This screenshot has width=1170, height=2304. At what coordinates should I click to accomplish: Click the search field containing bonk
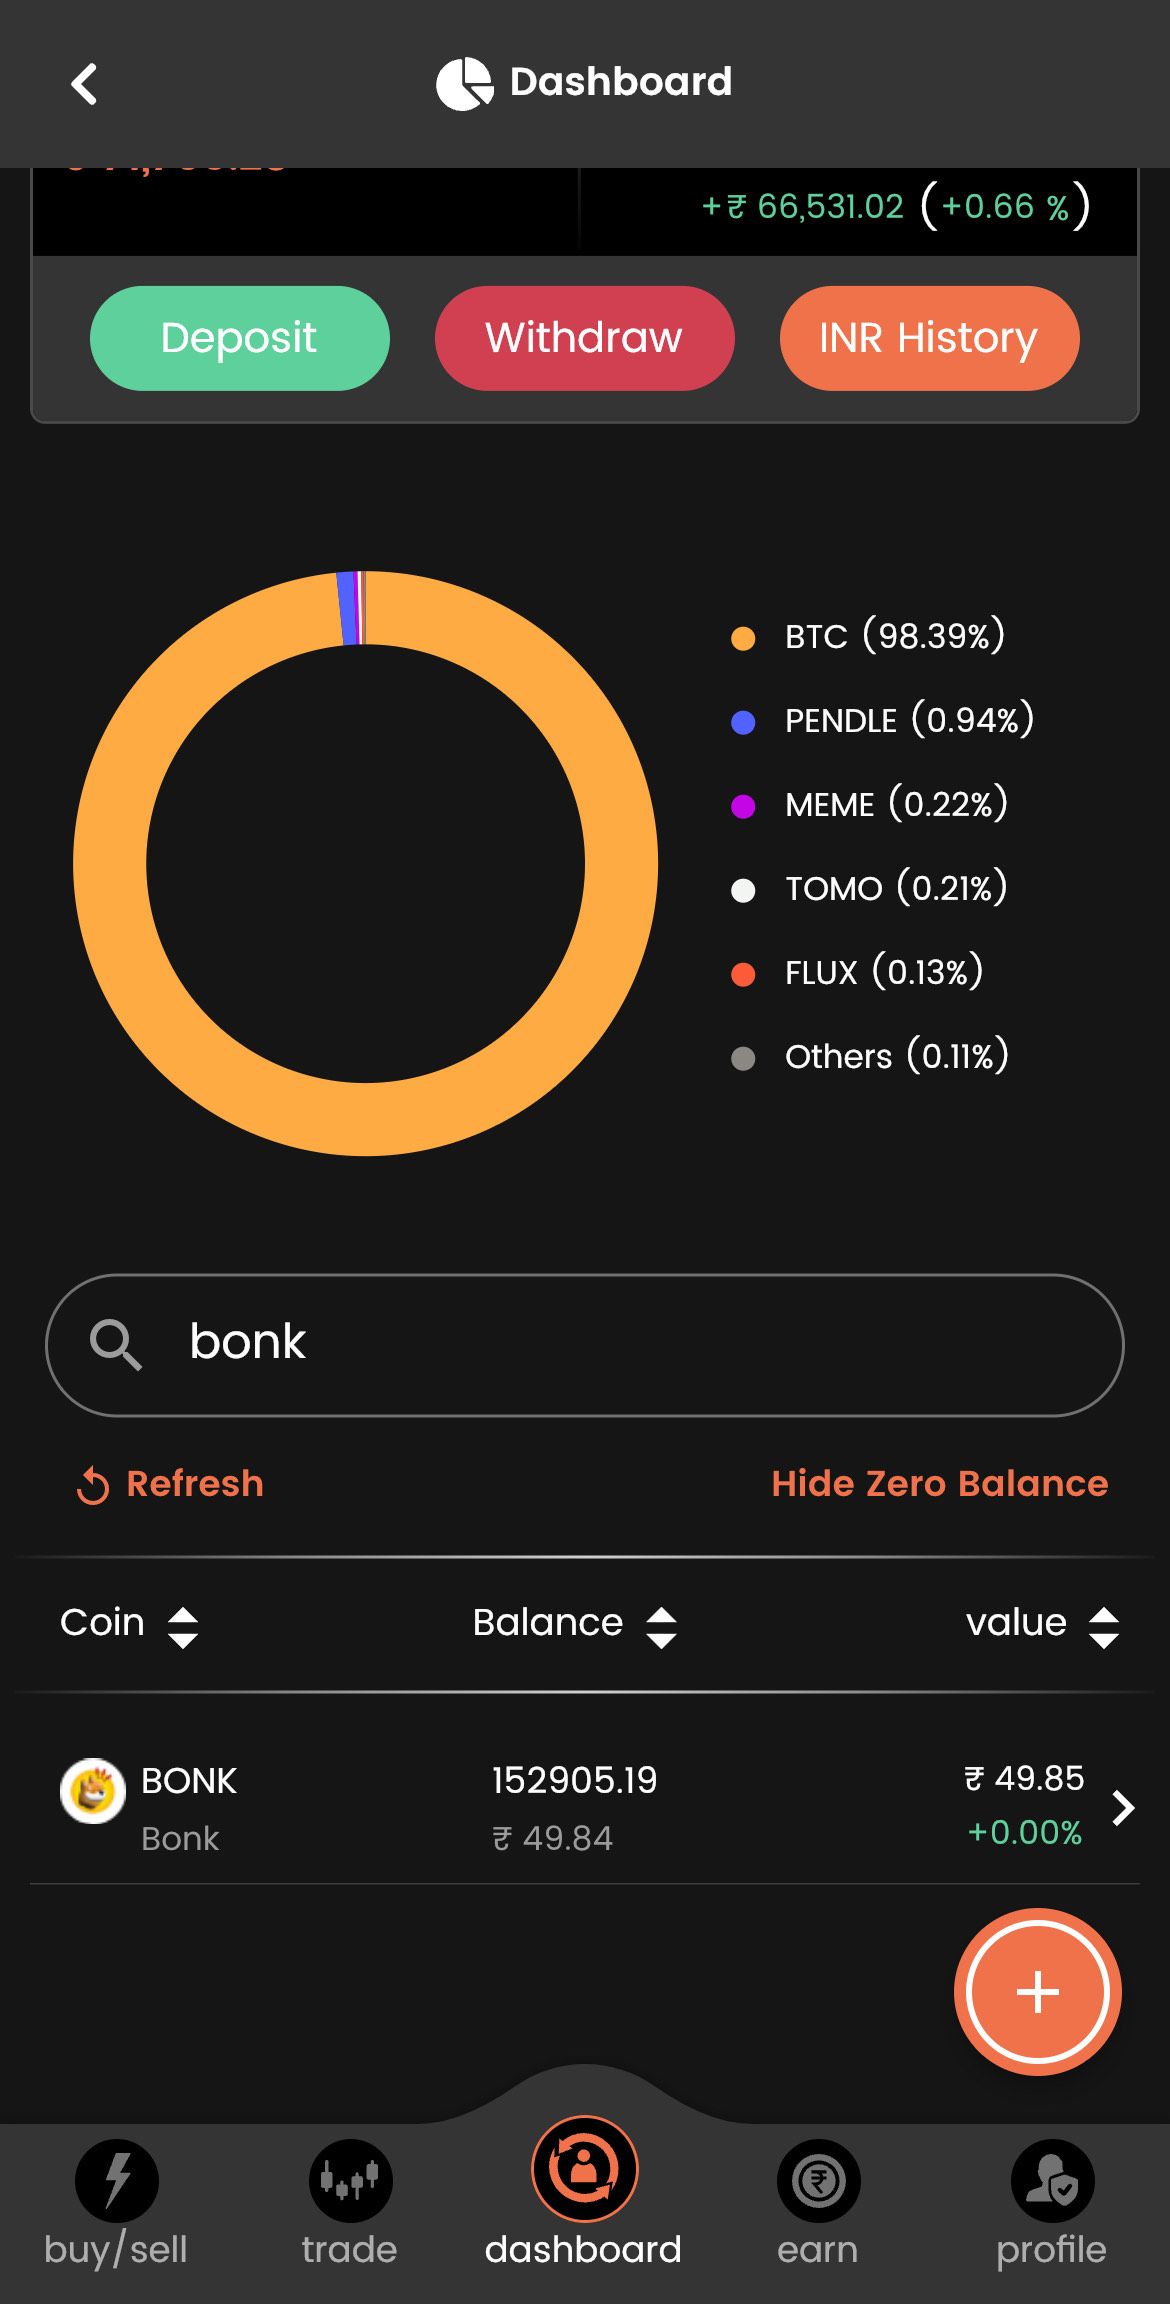[585, 1344]
